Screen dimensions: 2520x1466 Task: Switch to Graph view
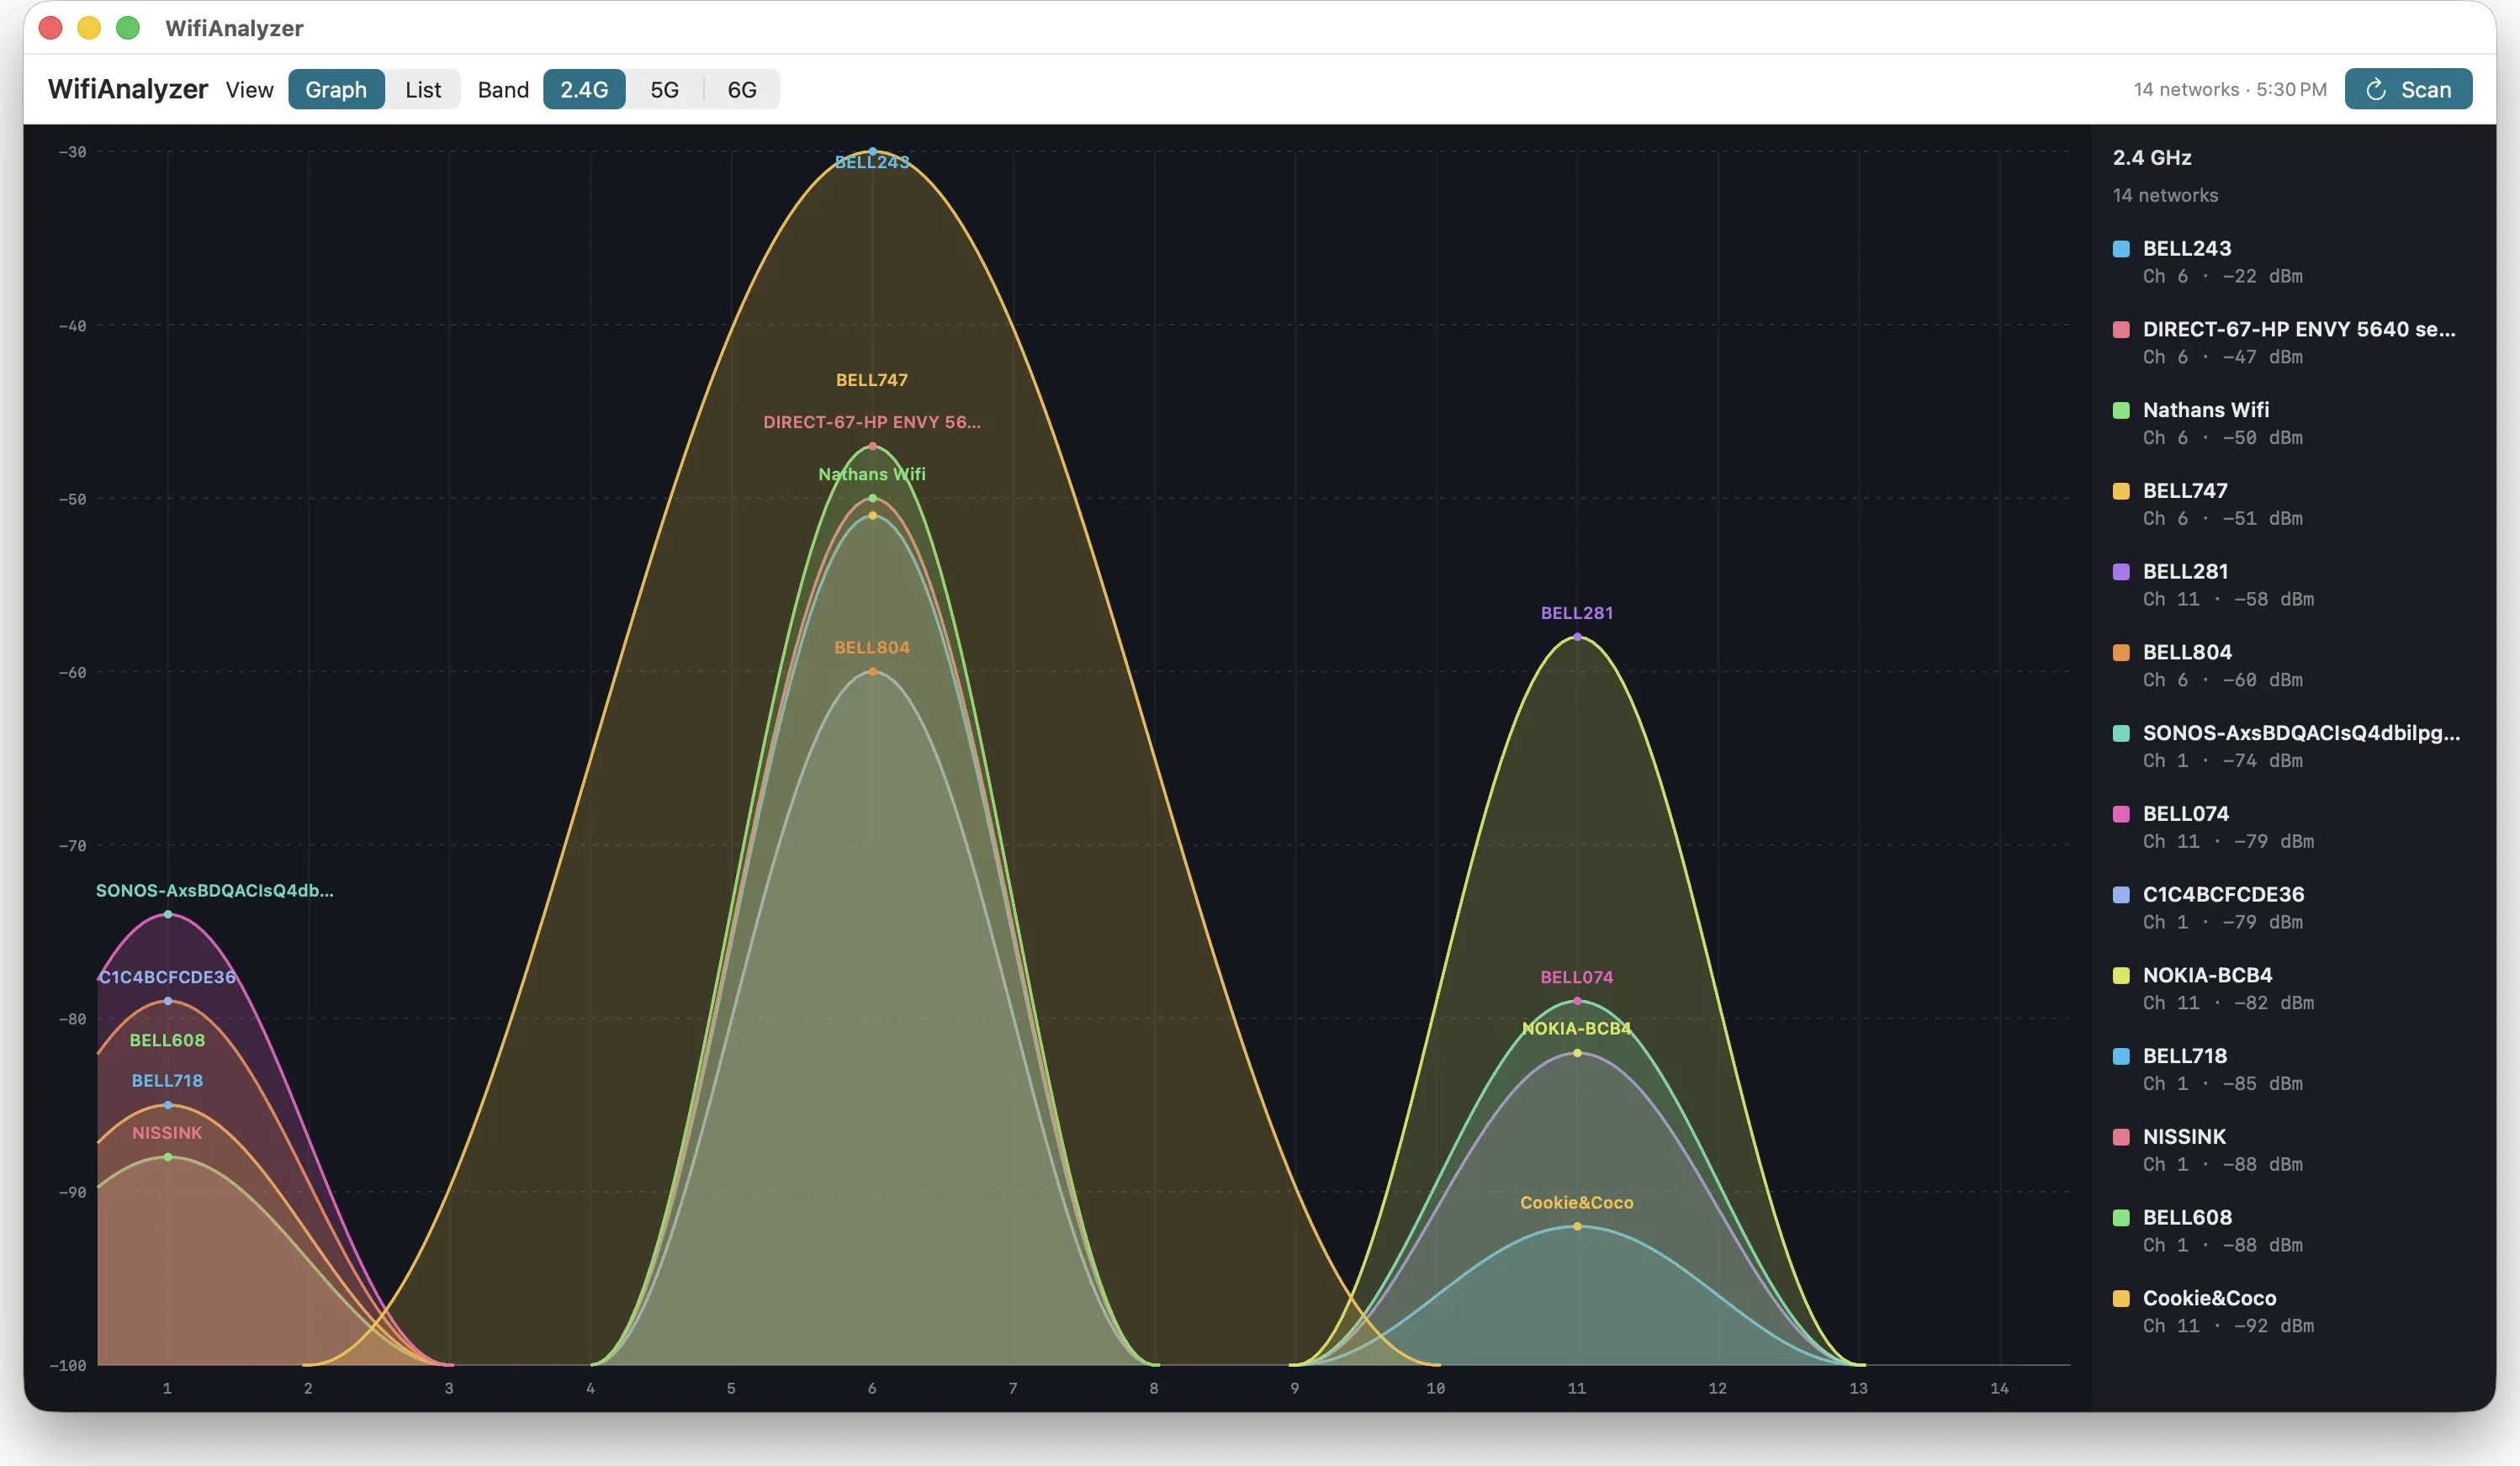(336, 89)
